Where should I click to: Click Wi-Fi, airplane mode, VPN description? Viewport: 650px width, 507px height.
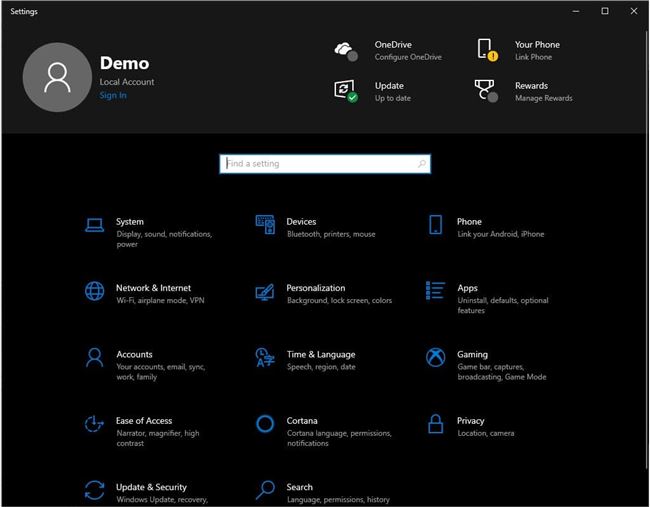click(x=160, y=301)
